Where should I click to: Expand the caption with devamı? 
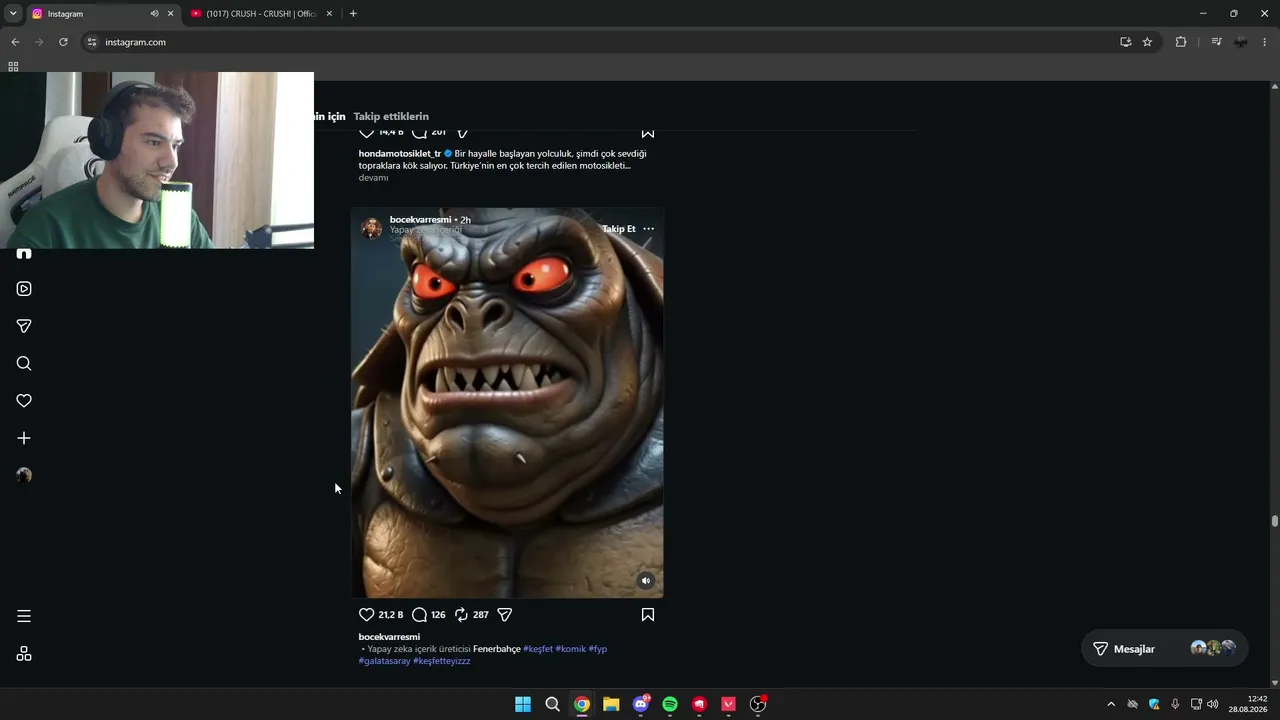tap(373, 178)
